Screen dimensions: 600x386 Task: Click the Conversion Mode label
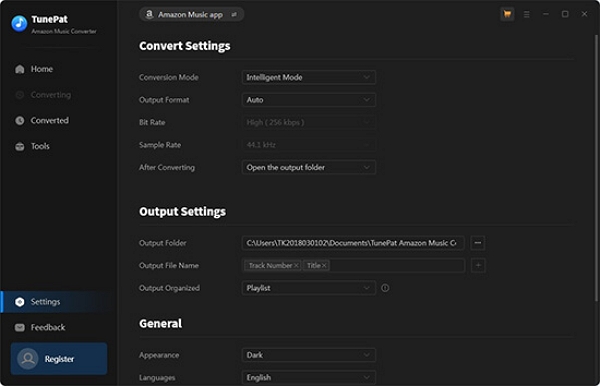[169, 77]
